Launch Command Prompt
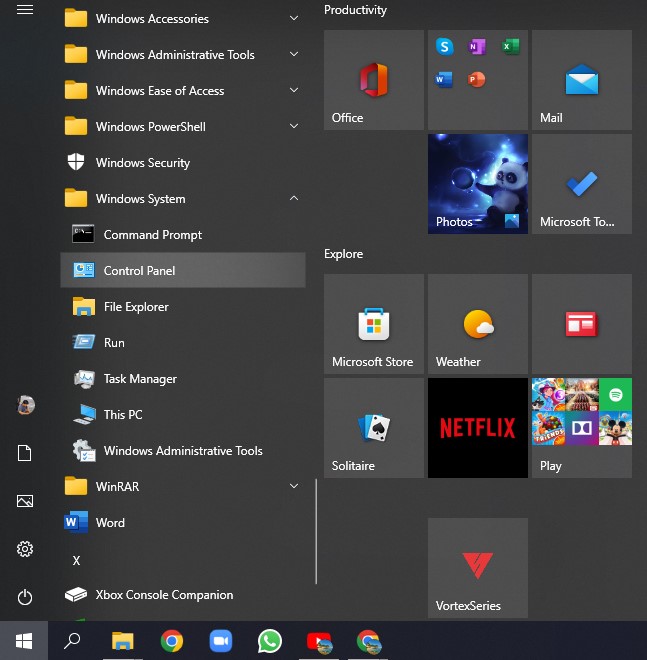The height and width of the screenshot is (660, 647). (x=183, y=234)
